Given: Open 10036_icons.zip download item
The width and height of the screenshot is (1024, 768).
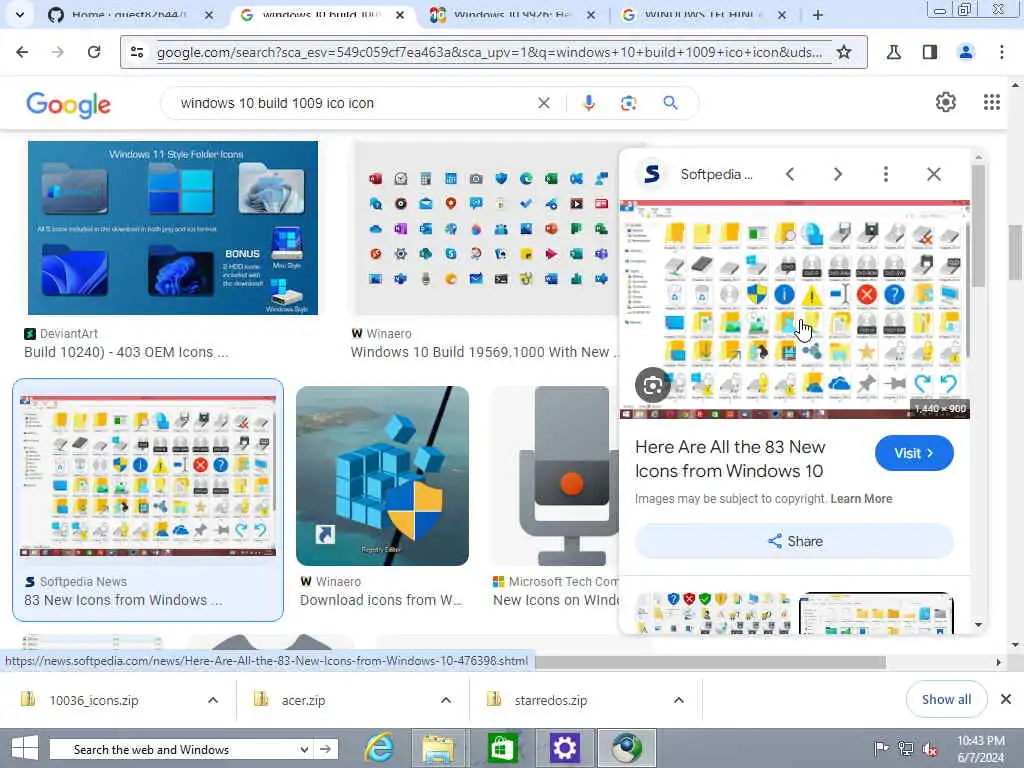Looking at the screenshot, I should click(x=94, y=700).
